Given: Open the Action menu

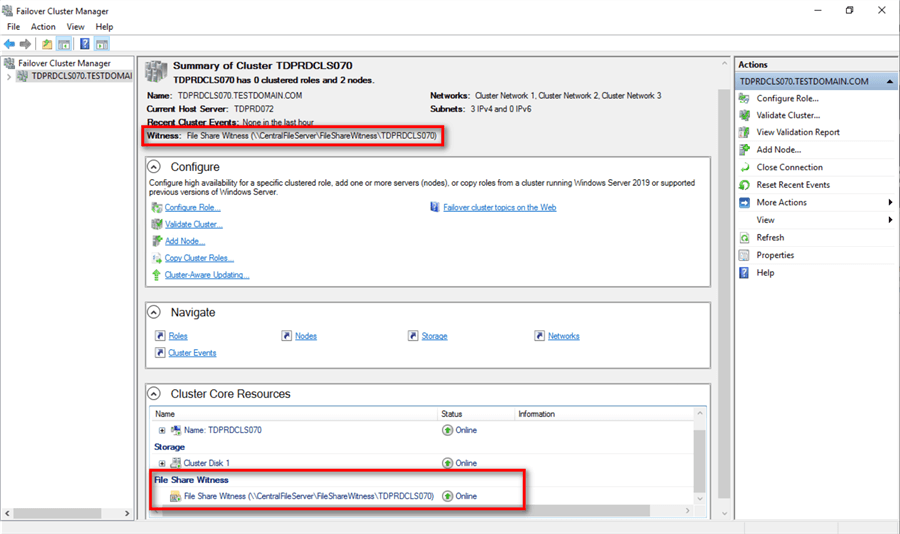Looking at the screenshot, I should (x=43, y=27).
